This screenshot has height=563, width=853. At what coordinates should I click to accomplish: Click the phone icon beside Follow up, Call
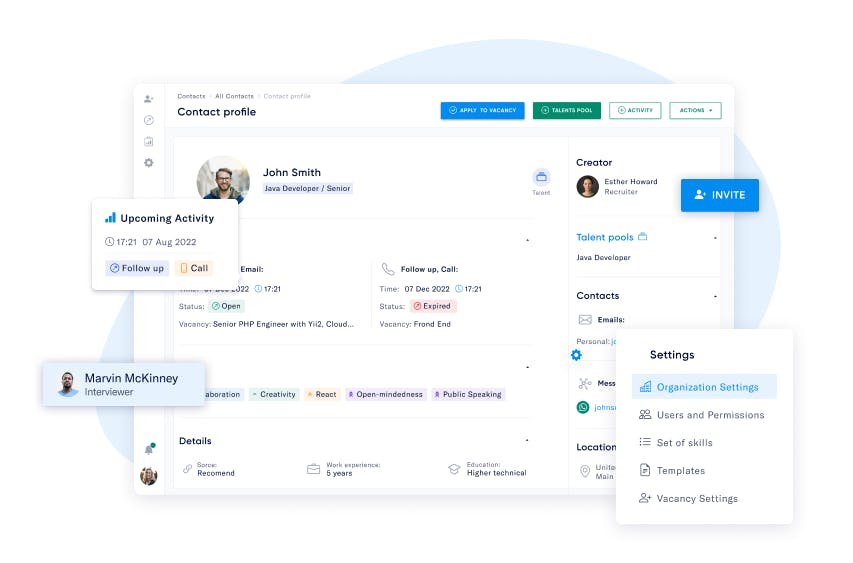[x=388, y=269]
